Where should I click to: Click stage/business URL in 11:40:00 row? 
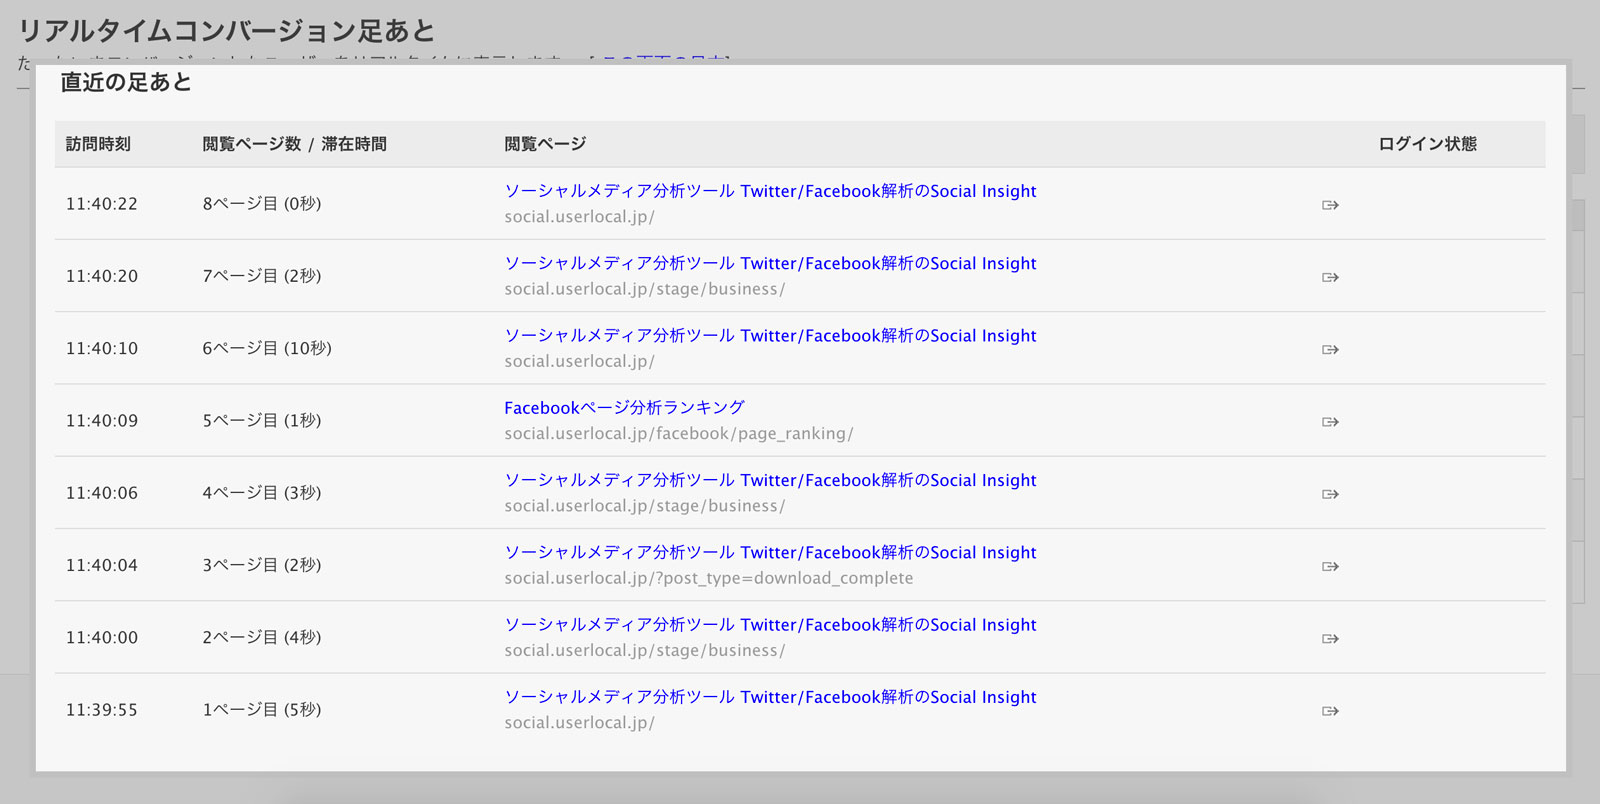coord(645,650)
